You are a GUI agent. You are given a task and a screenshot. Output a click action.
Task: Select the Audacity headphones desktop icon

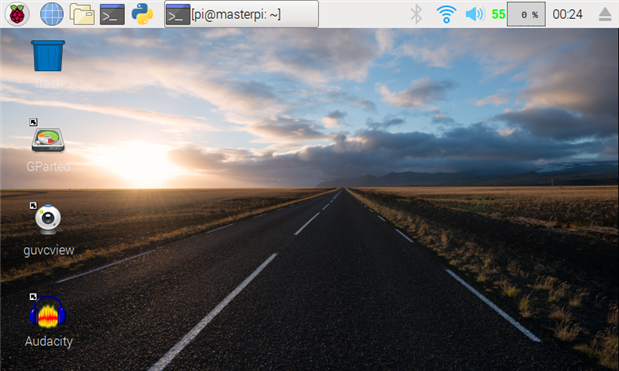(48, 312)
